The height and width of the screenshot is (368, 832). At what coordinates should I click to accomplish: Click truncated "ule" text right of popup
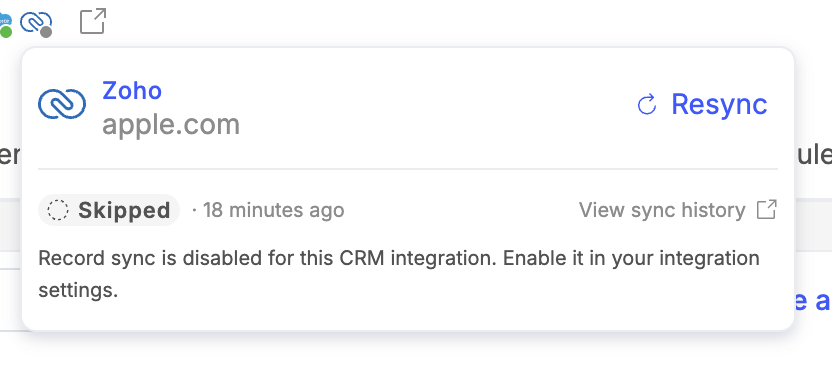[x=813, y=156]
